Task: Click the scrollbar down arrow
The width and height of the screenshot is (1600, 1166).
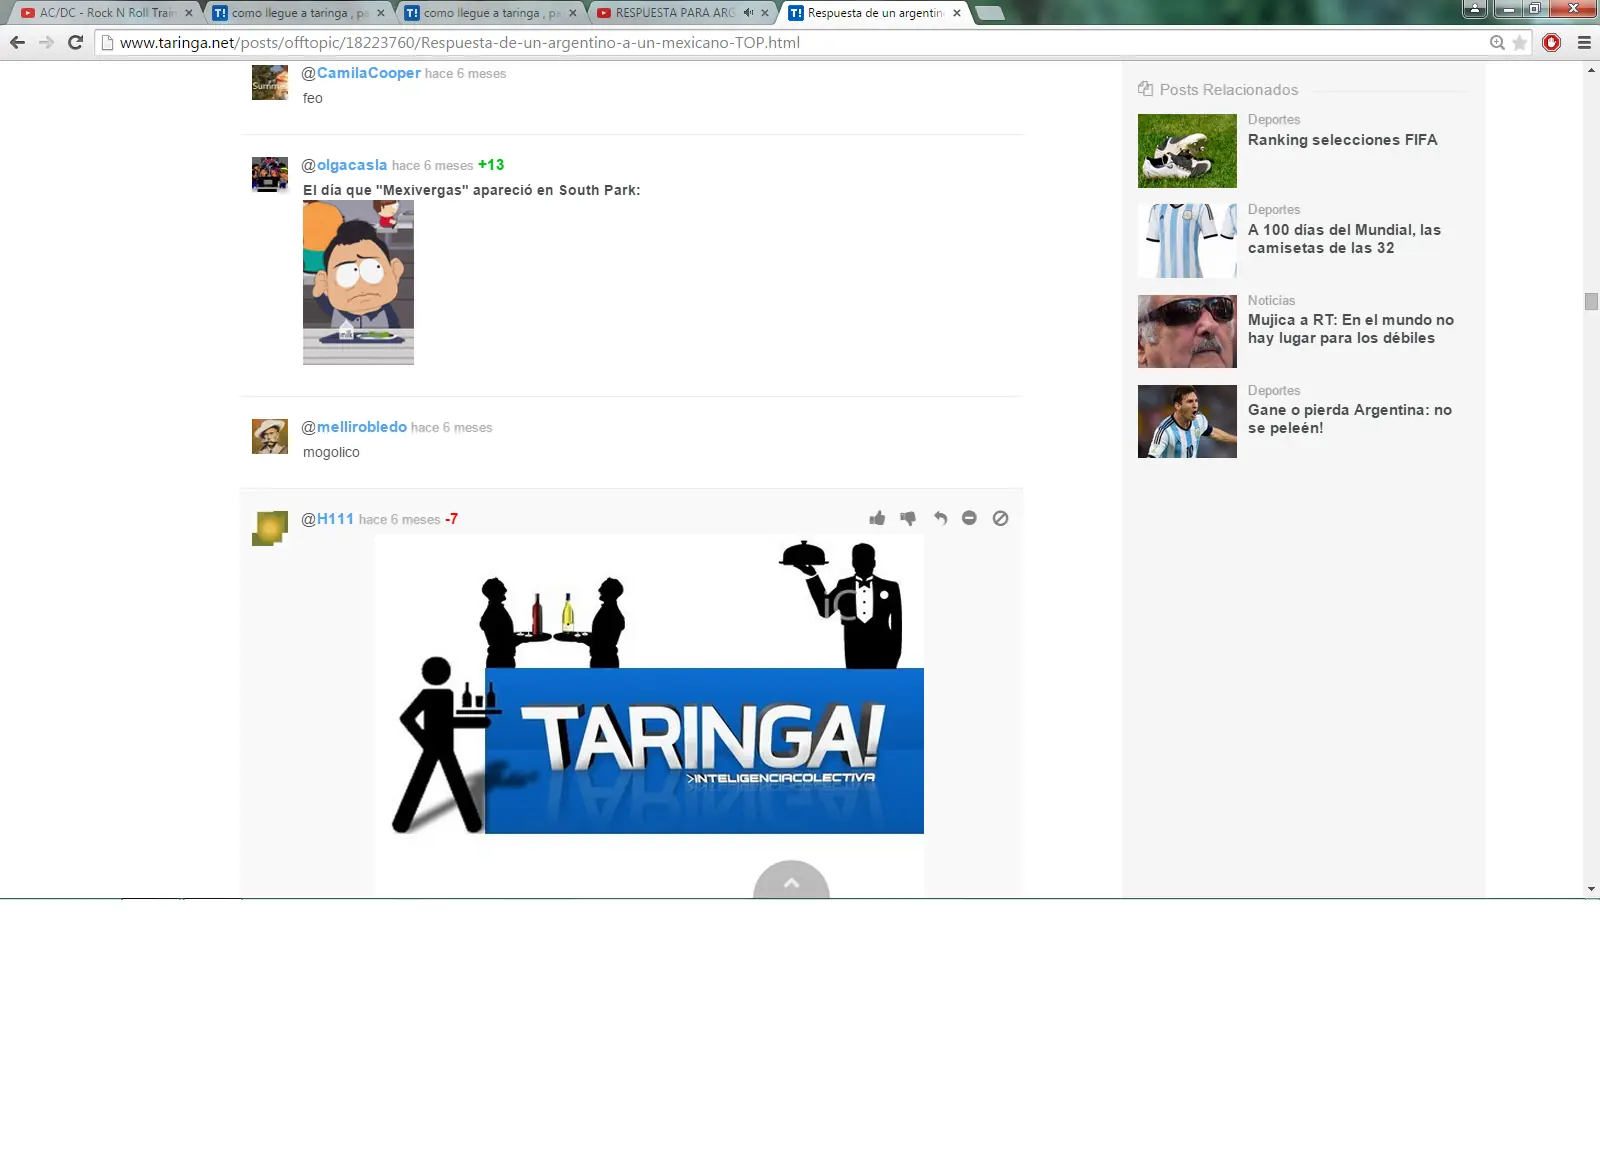Action: pos(1591,889)
